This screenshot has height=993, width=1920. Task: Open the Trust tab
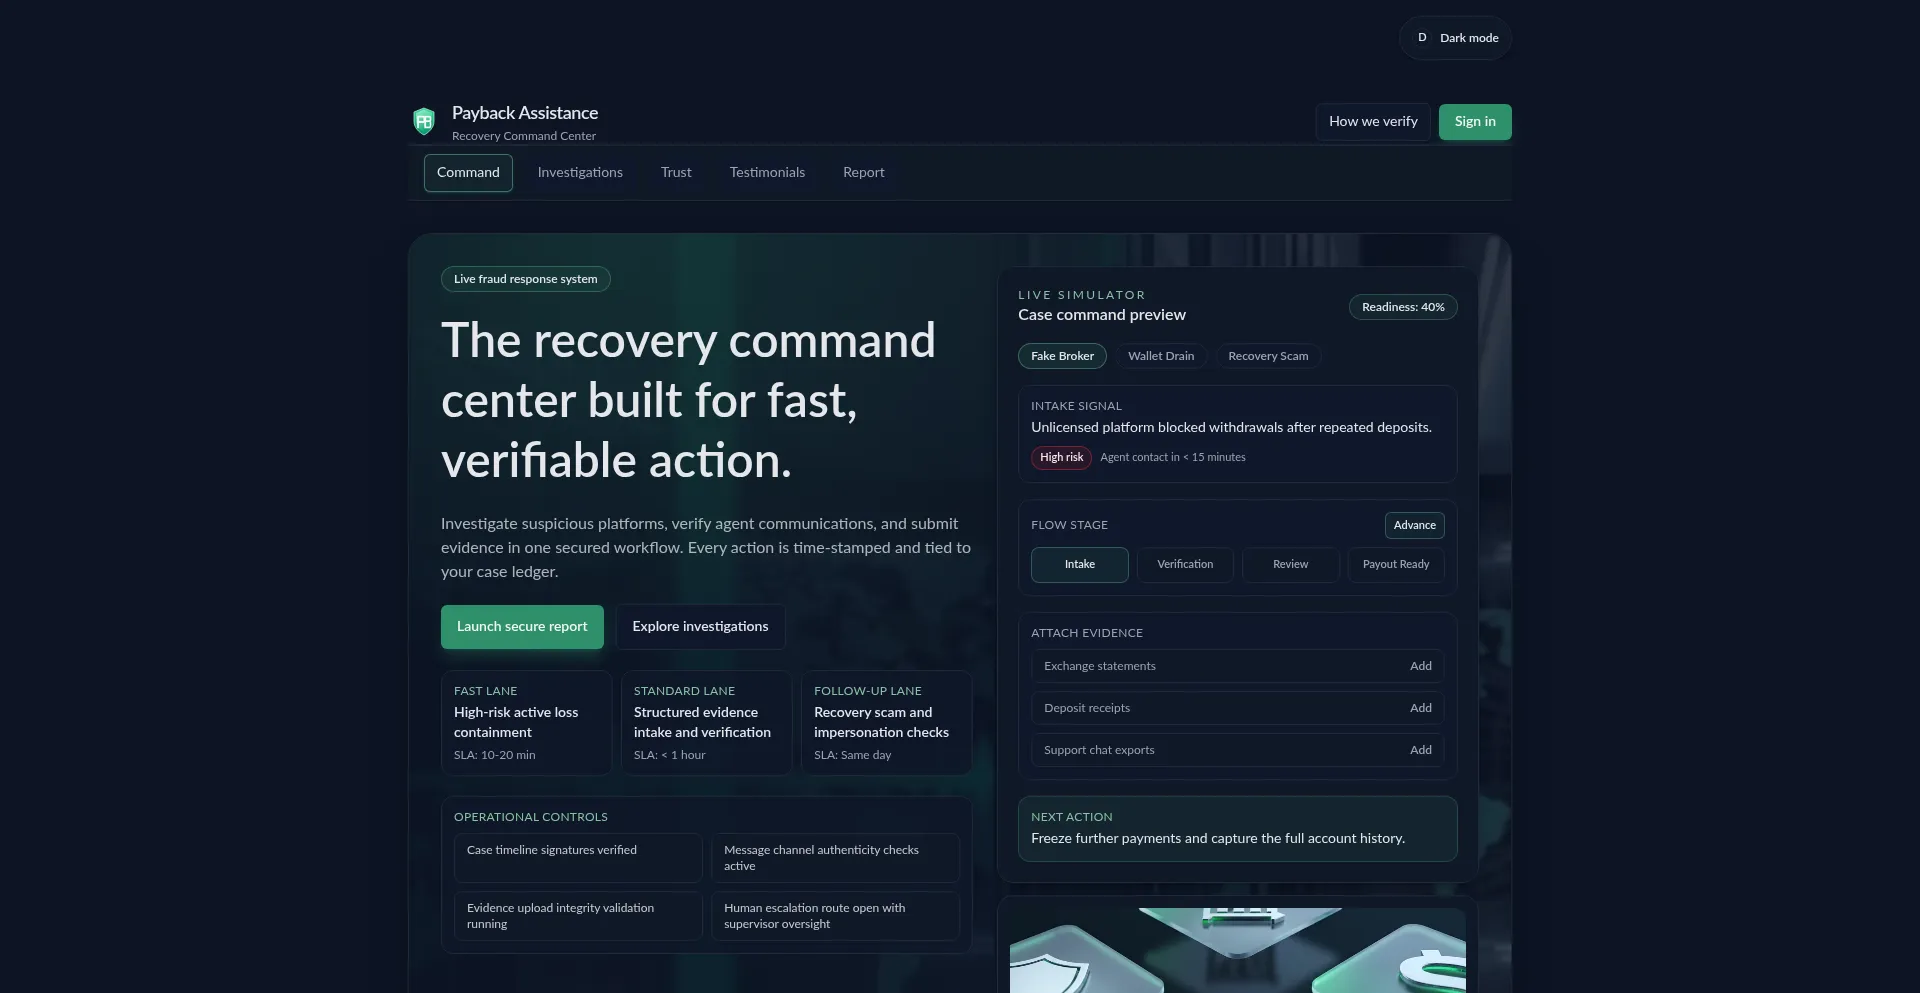pyautogui.click(x=676, y=173)
